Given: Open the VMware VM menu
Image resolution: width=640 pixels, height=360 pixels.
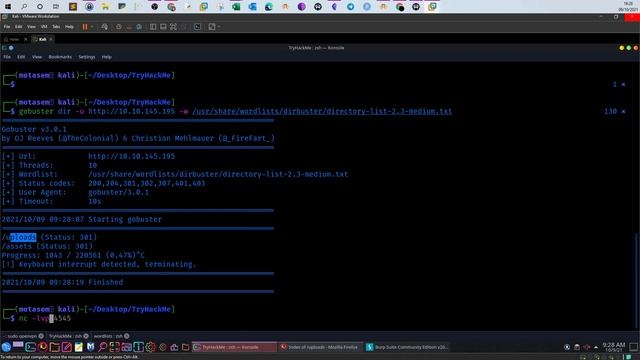Looking at the screenshot, I should (x=44, y=27).
